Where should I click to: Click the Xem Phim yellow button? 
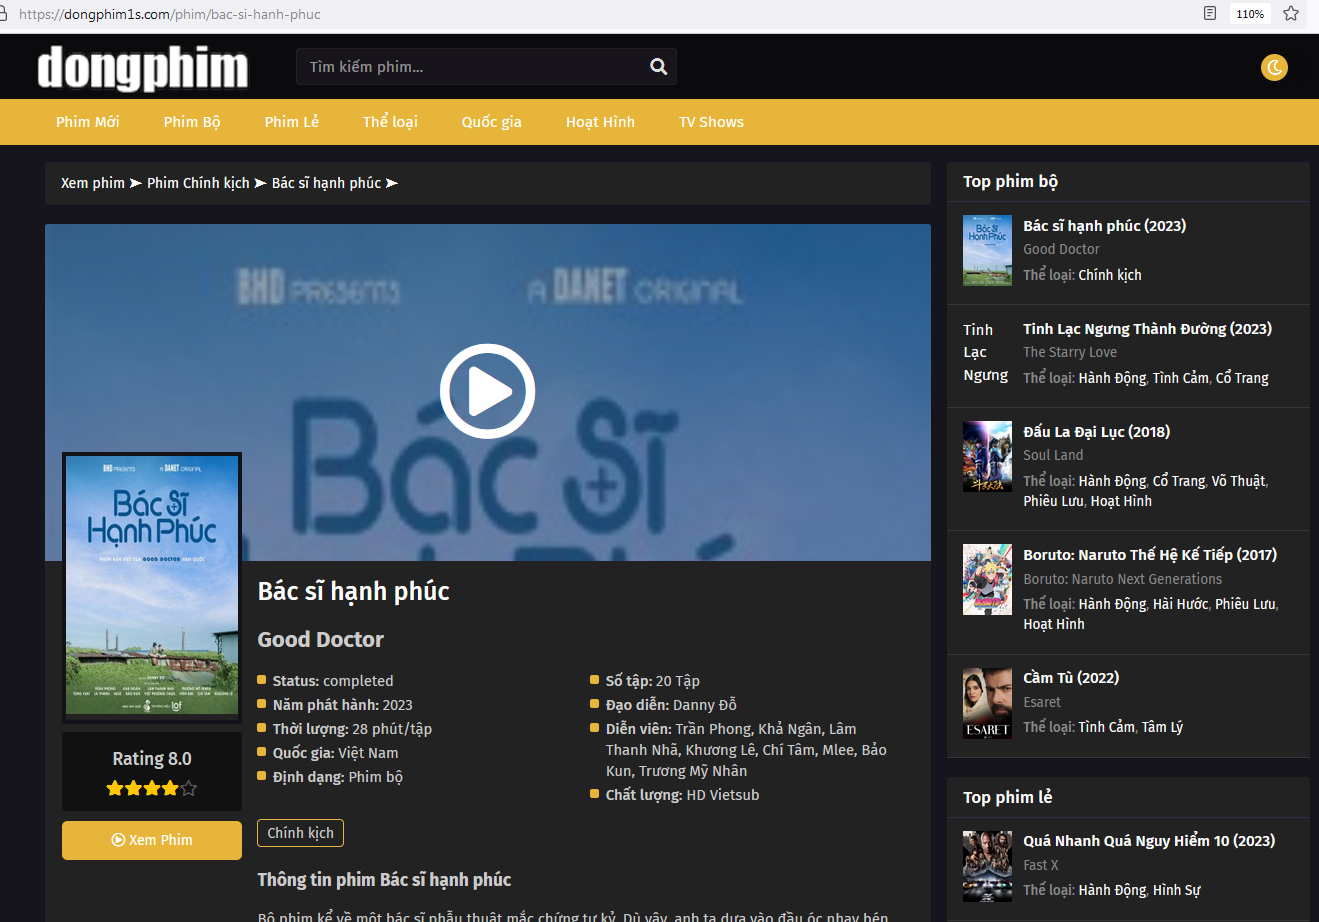(x=152, y=840)
